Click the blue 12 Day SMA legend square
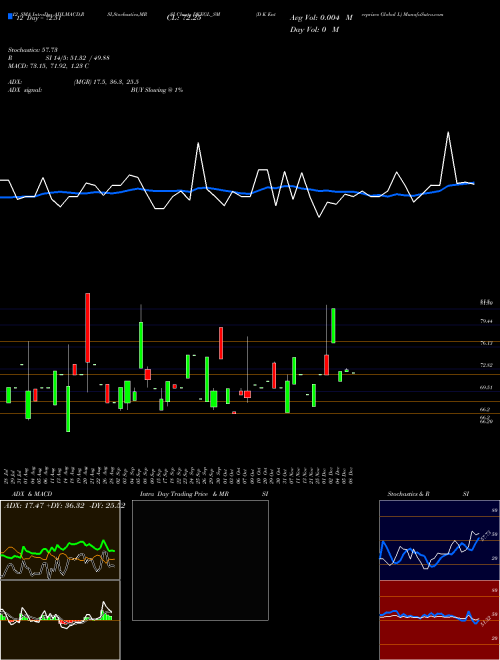The height and width of the screenshot is (660, 500). click(x=10, y=16)
